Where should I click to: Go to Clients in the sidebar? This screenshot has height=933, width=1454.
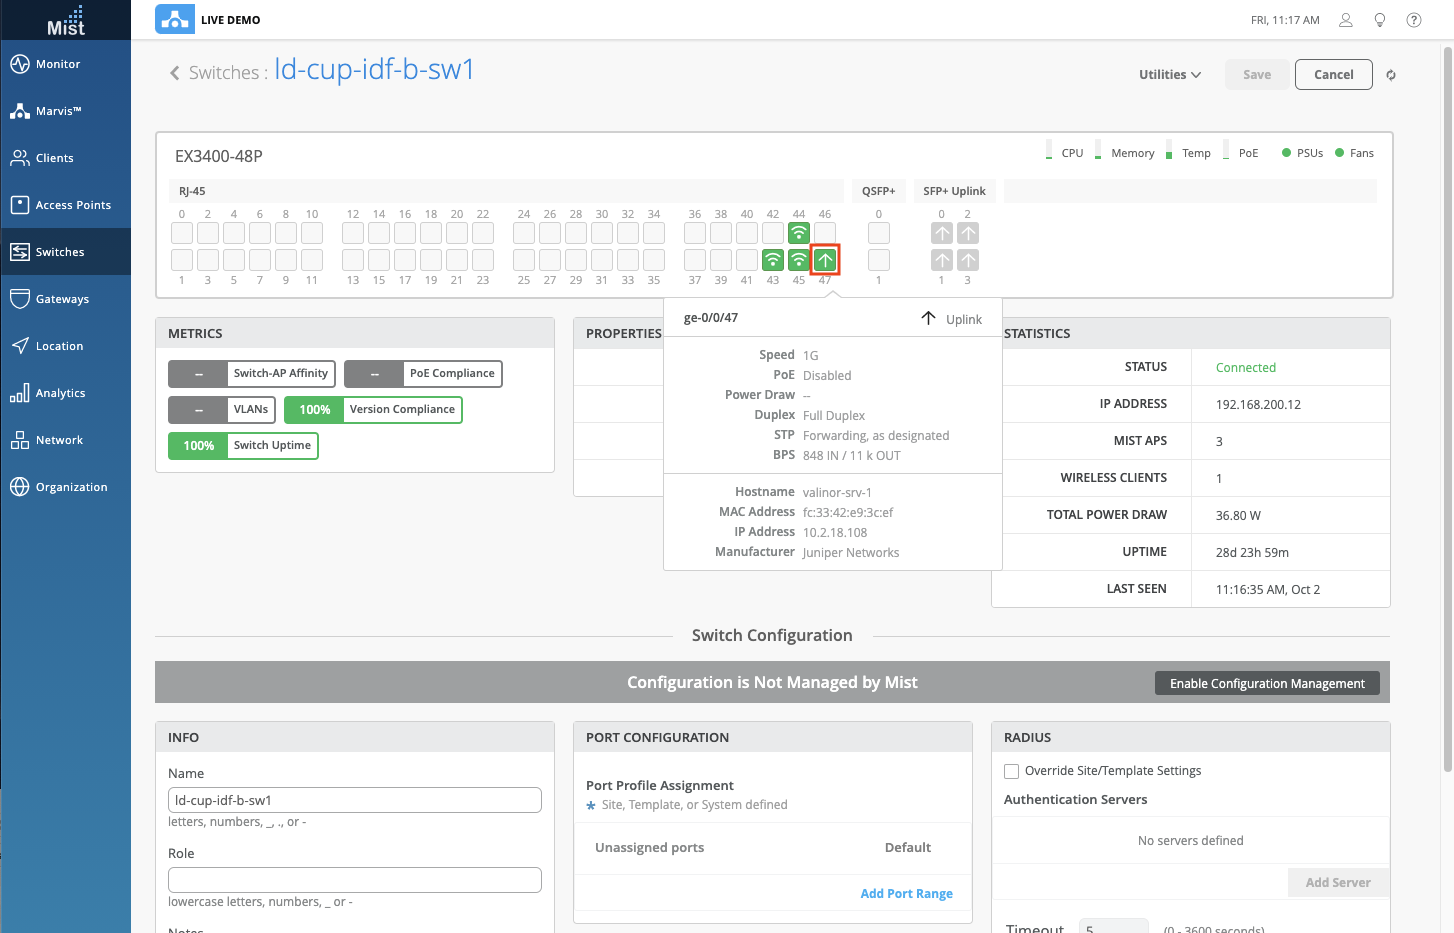(65, 158)
